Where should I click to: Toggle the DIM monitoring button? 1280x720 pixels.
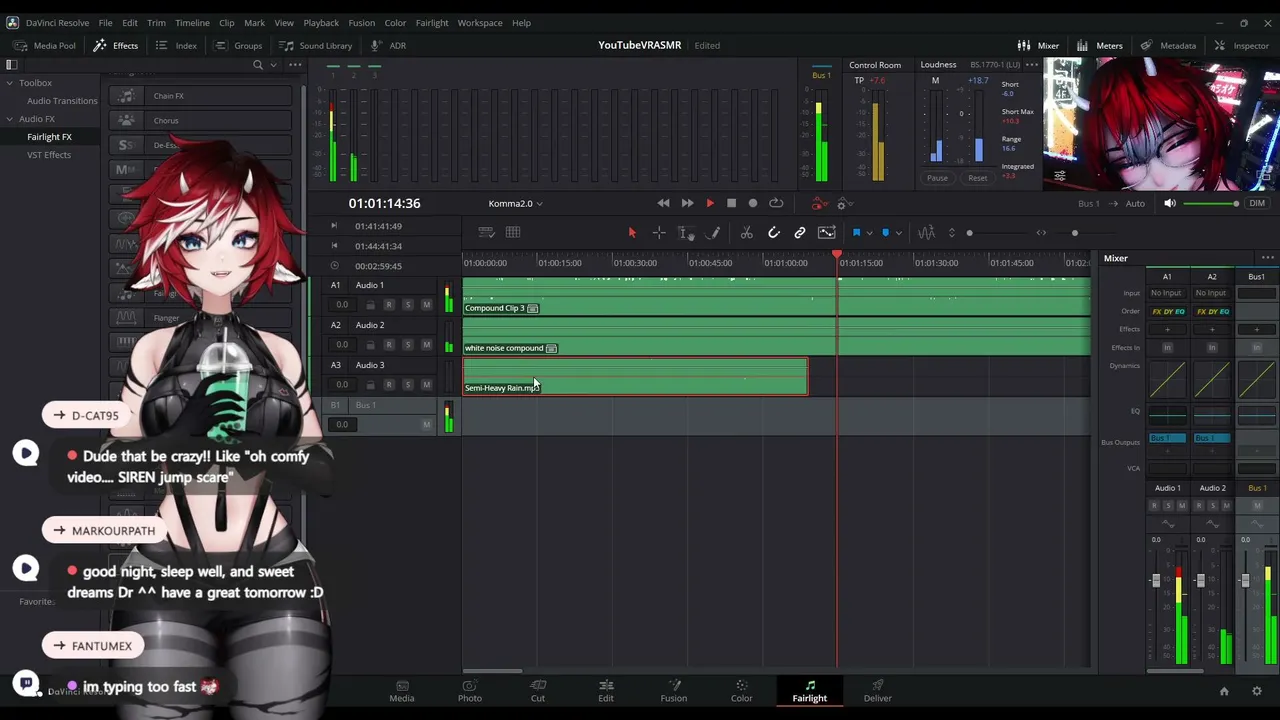coord(1257,203)
